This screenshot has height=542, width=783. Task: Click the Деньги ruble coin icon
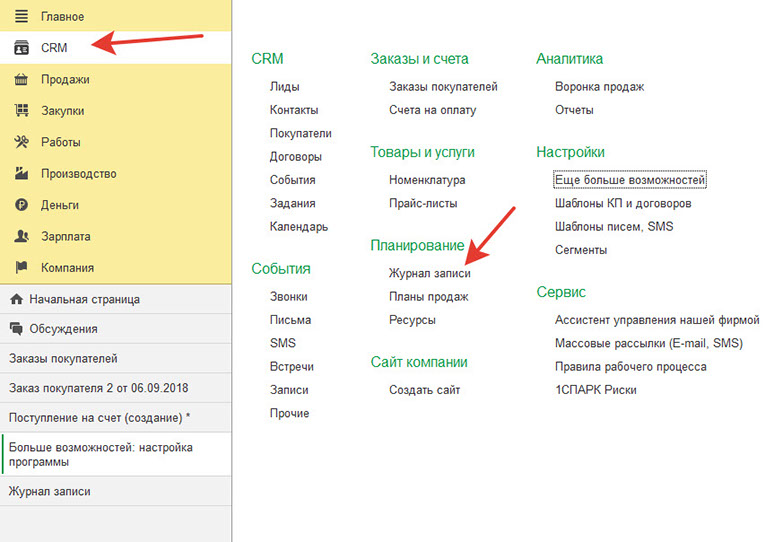[x=21, y=205]
